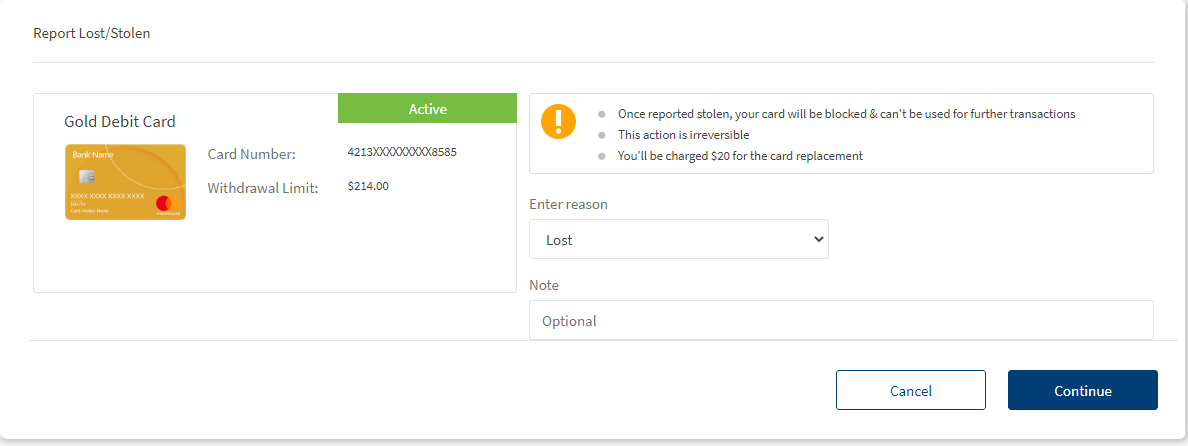
Task: Click the Report Lost/Stolen heading
Action: (x=92, y=34)
